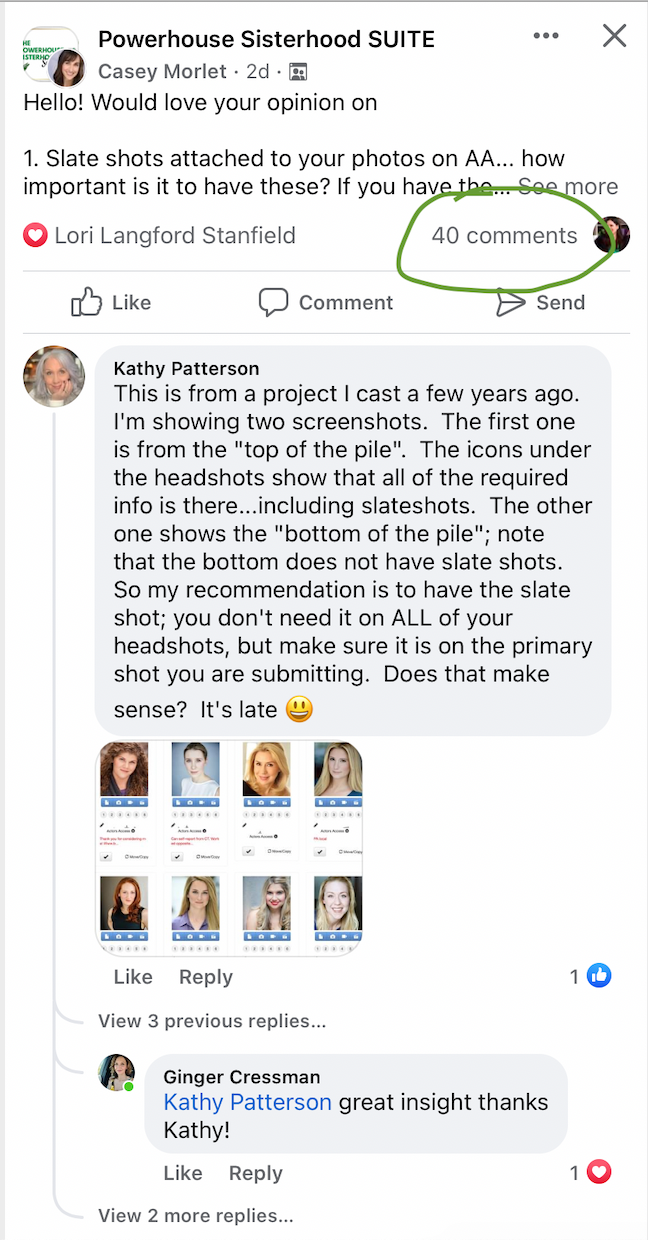Image resolution: width=648 pixels, height=1240 pixels.
Task: Expand View 3 previous replies
Action: 212,1021
